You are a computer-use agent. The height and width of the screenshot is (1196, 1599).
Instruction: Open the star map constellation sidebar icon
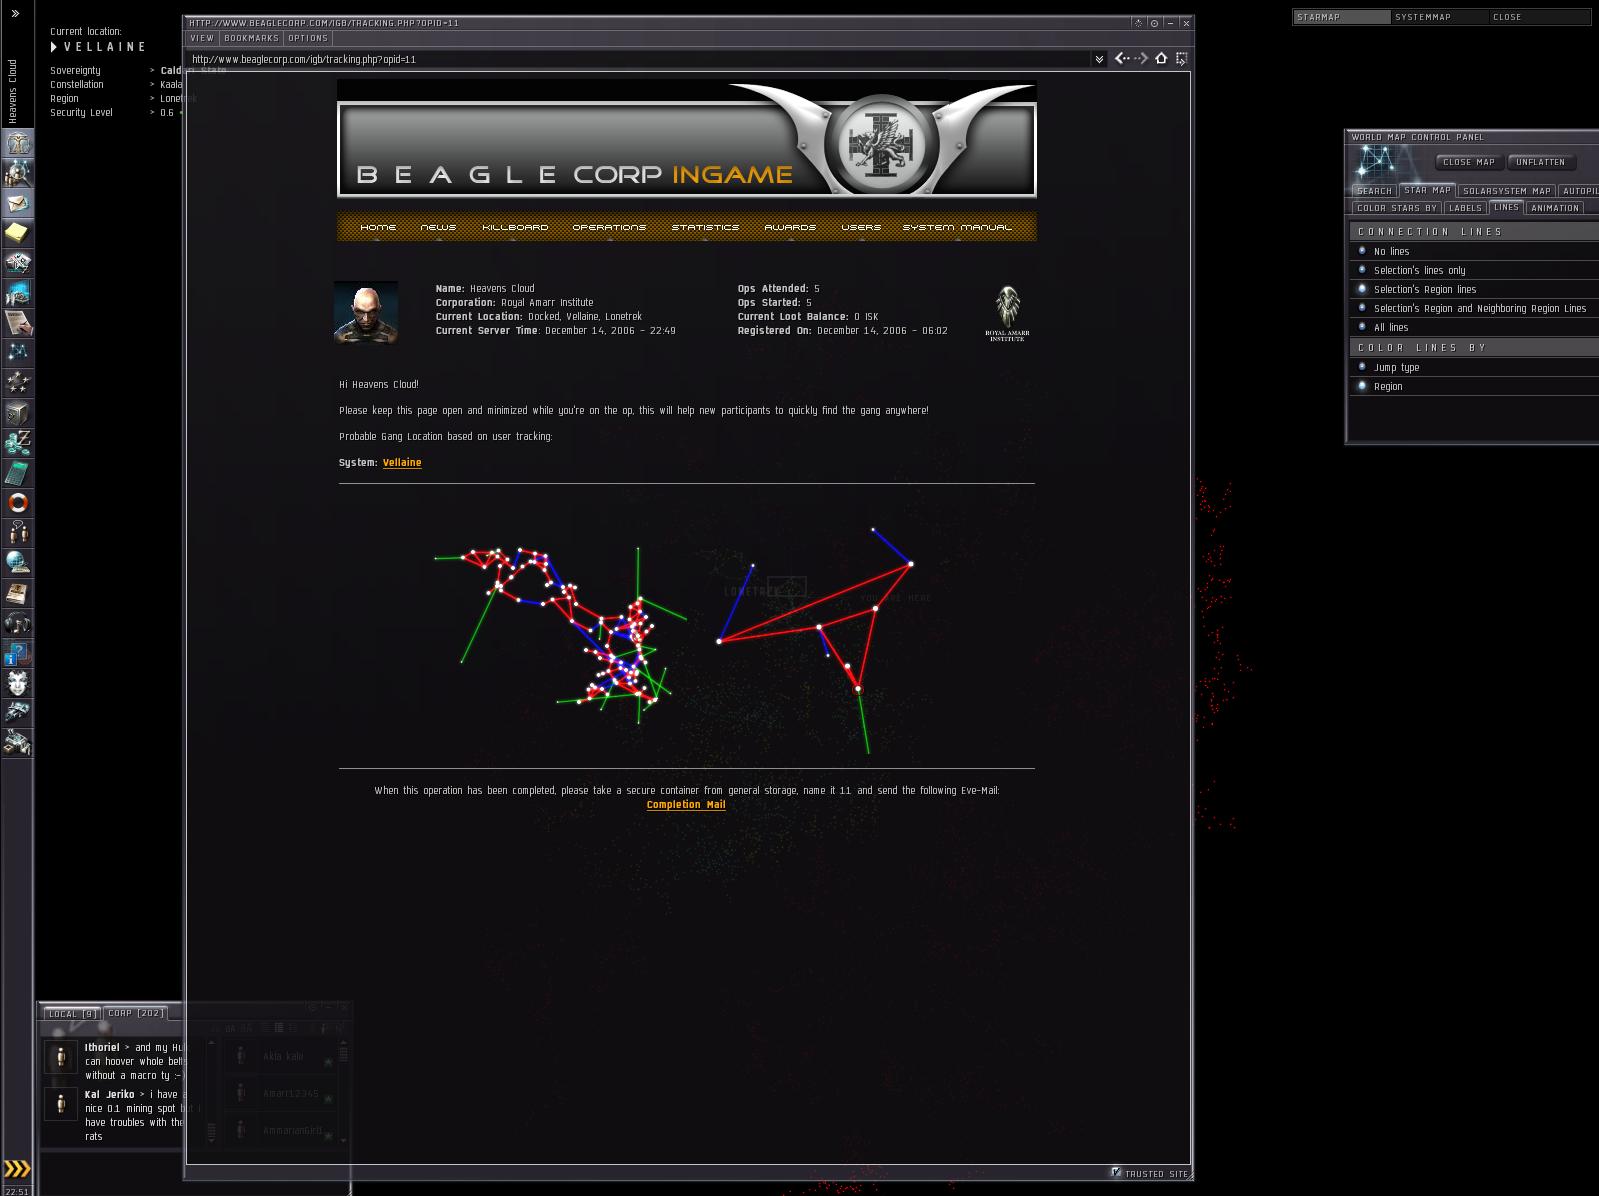[x=18, y=353]
